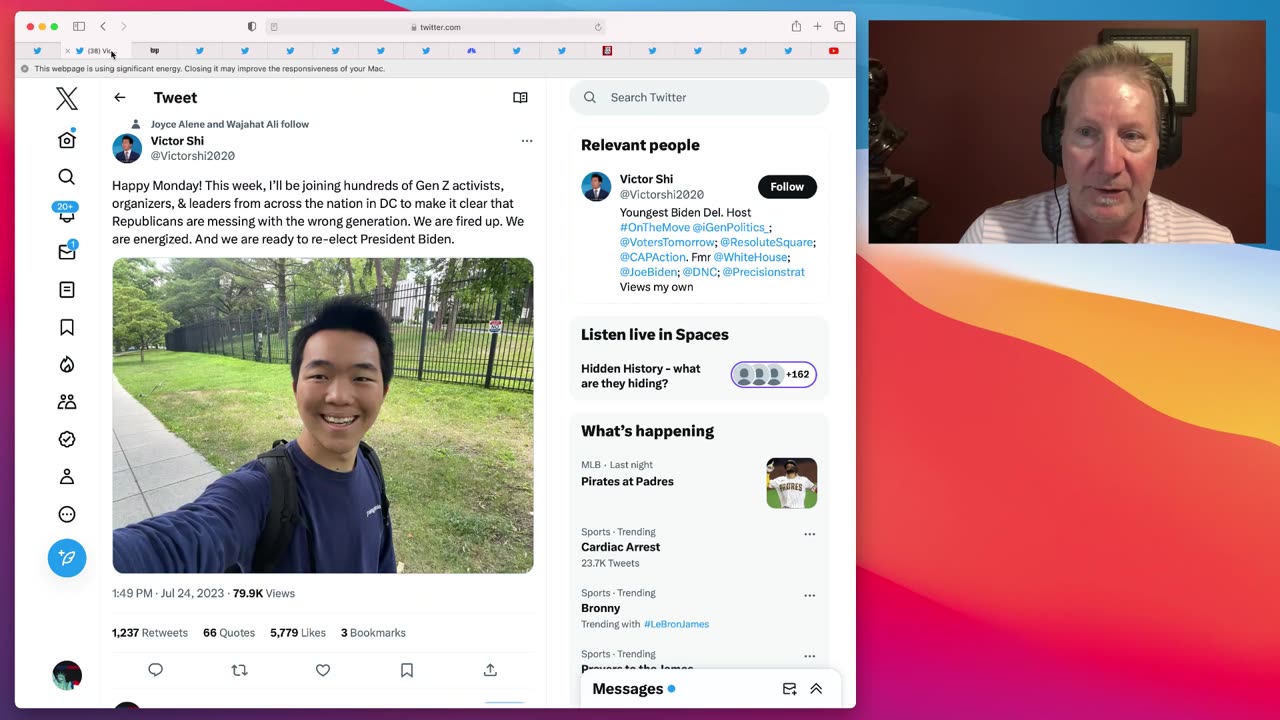Open the Profile person icon in sidebar
Viewport: 1280px width, 720px height.
pos(67,477)
